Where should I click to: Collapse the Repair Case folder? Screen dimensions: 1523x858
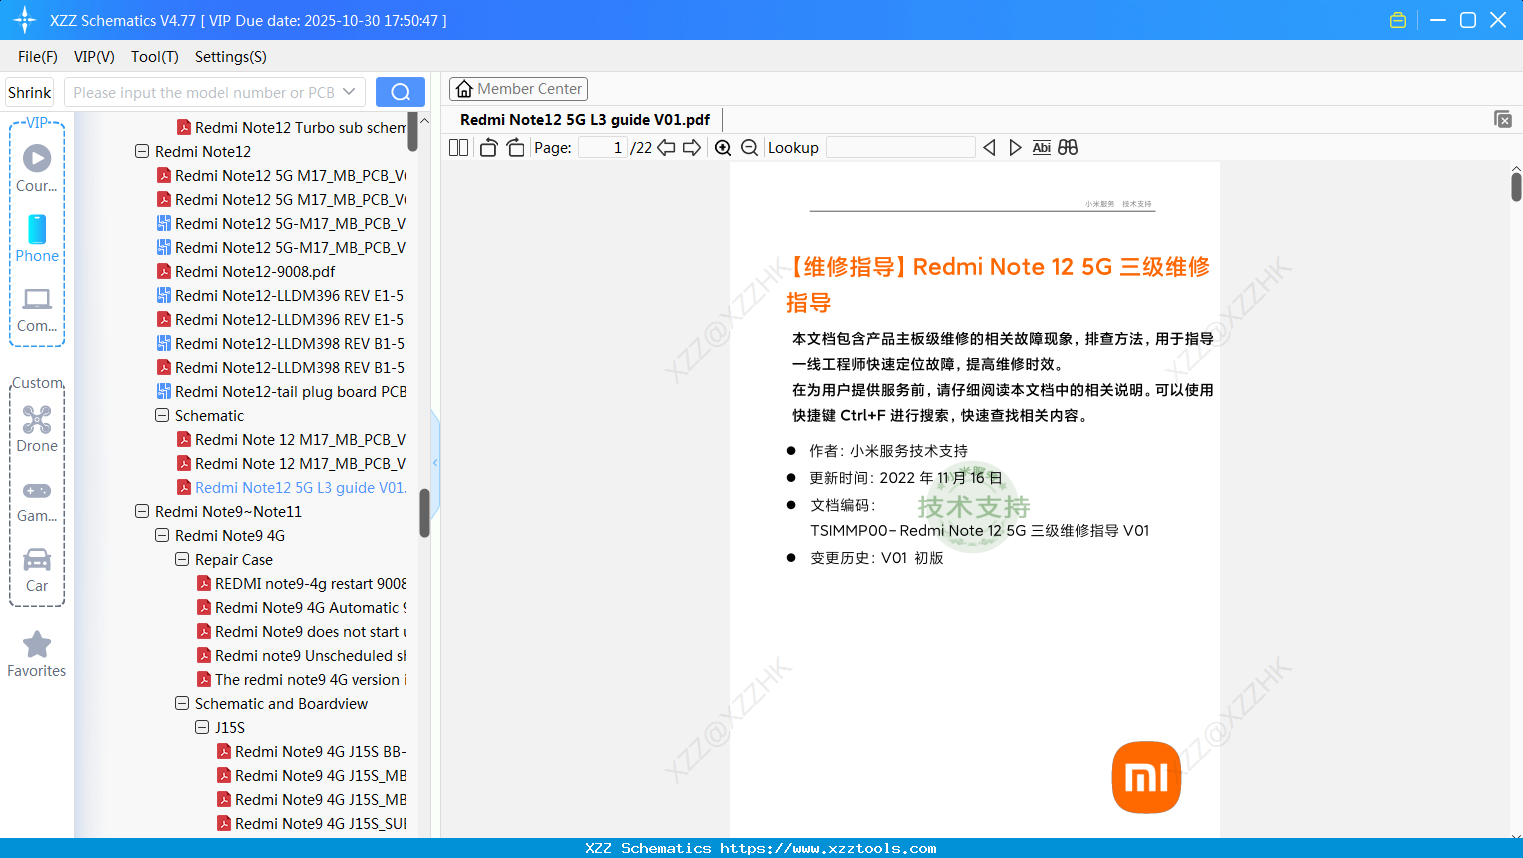(181, 559)
